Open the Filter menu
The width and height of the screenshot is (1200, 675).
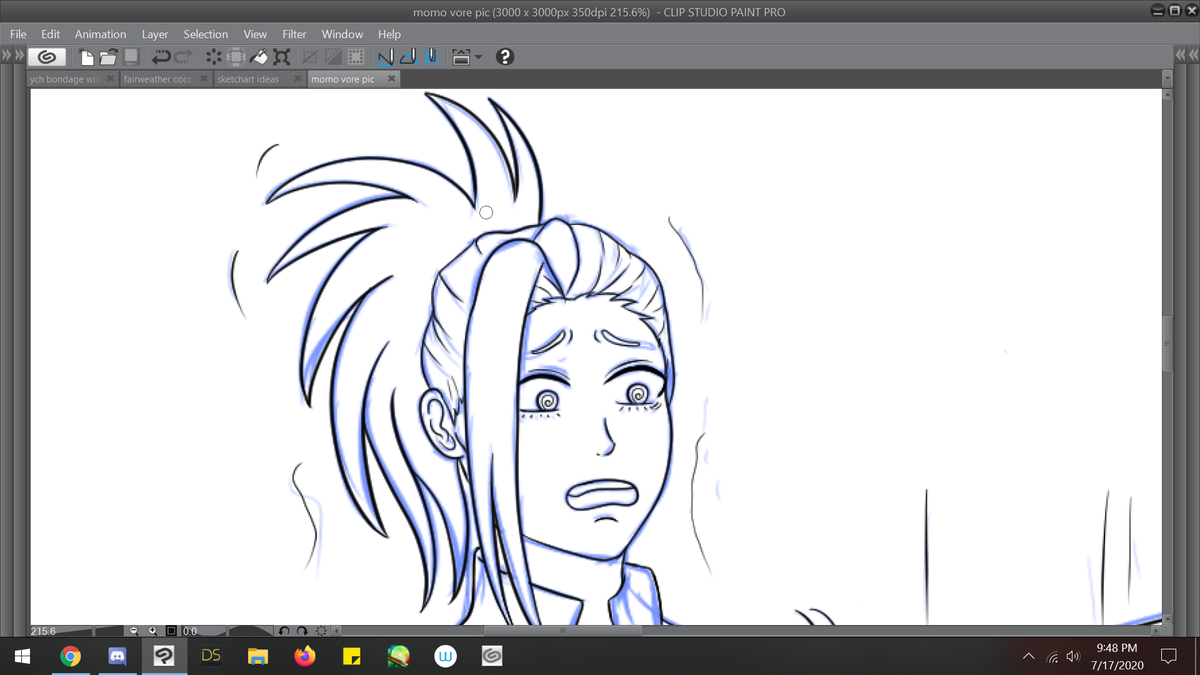tap(294, 34)
